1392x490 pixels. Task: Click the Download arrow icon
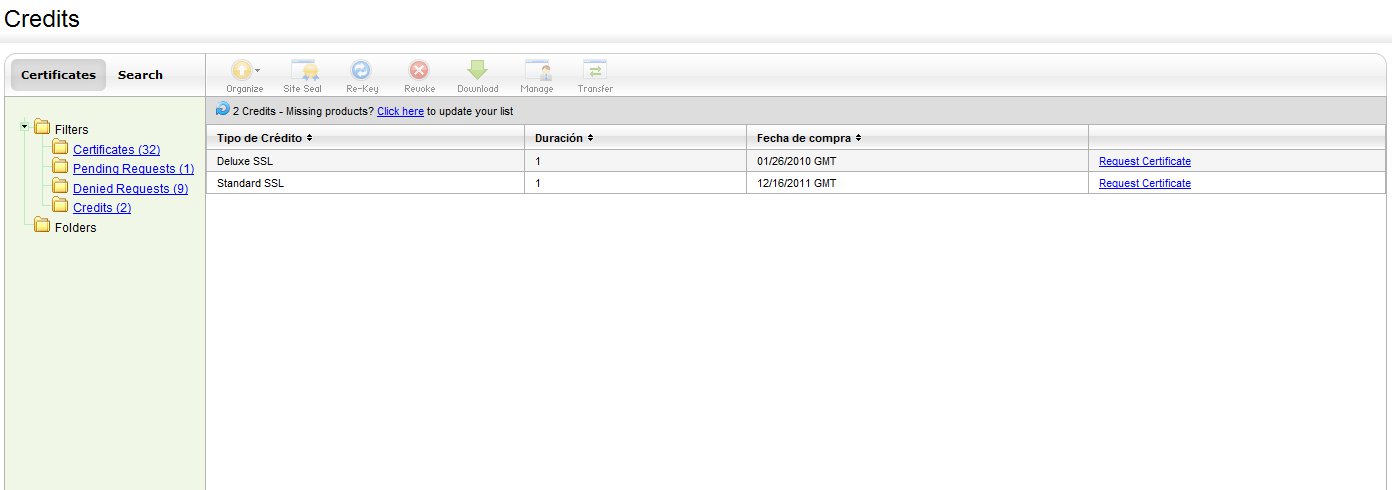(x=477, y=71)
